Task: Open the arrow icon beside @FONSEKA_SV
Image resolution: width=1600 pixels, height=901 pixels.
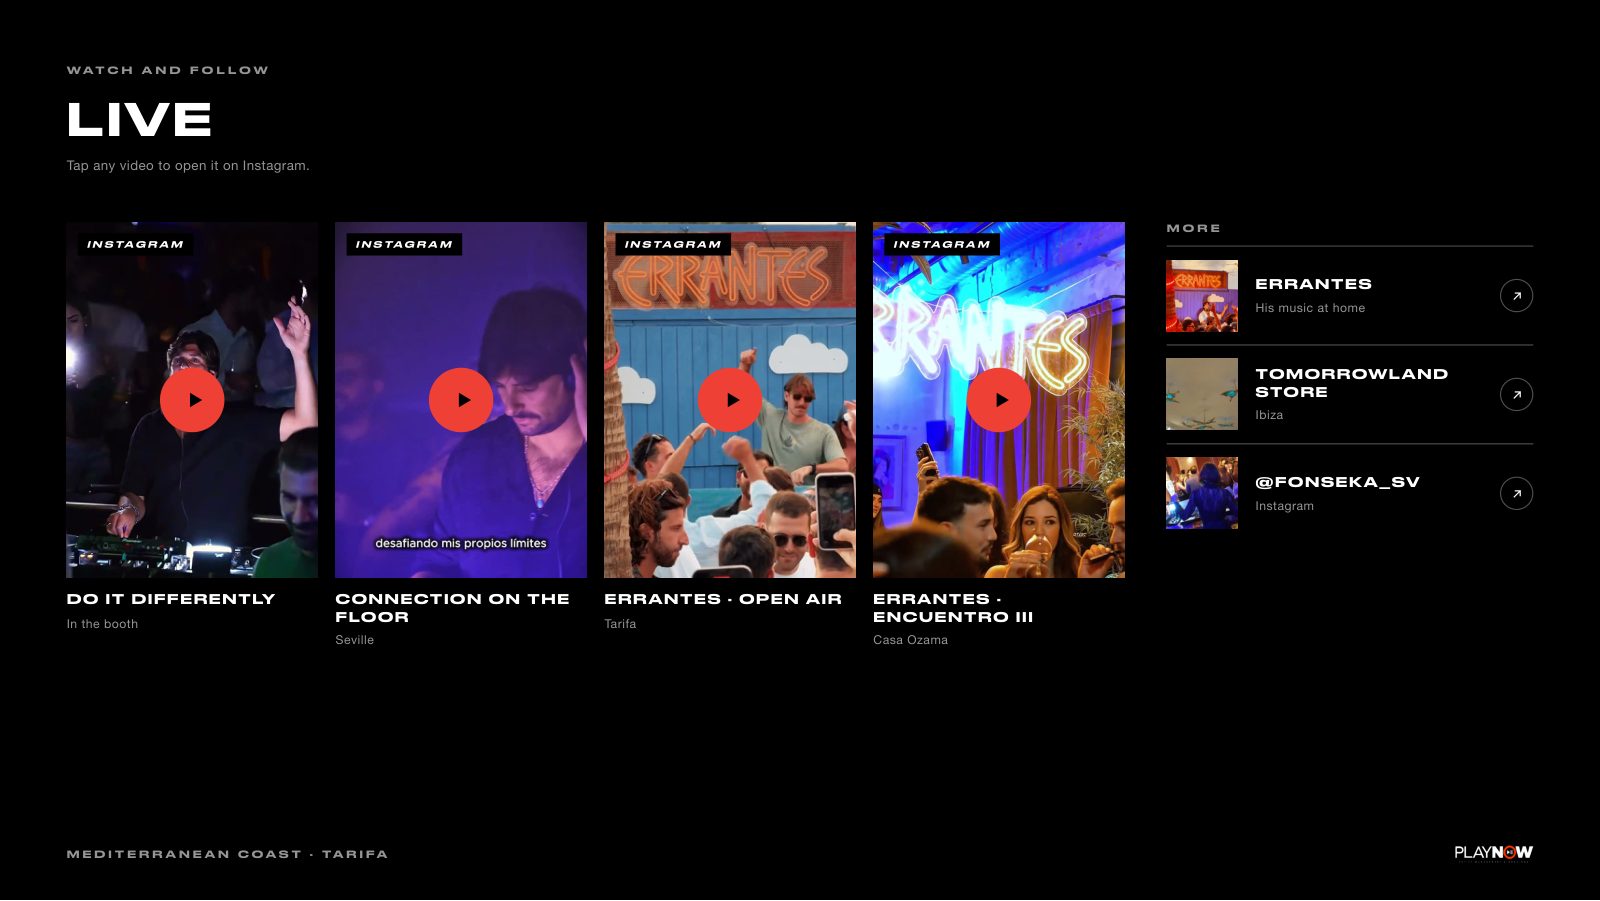Action: (1516, 493)
